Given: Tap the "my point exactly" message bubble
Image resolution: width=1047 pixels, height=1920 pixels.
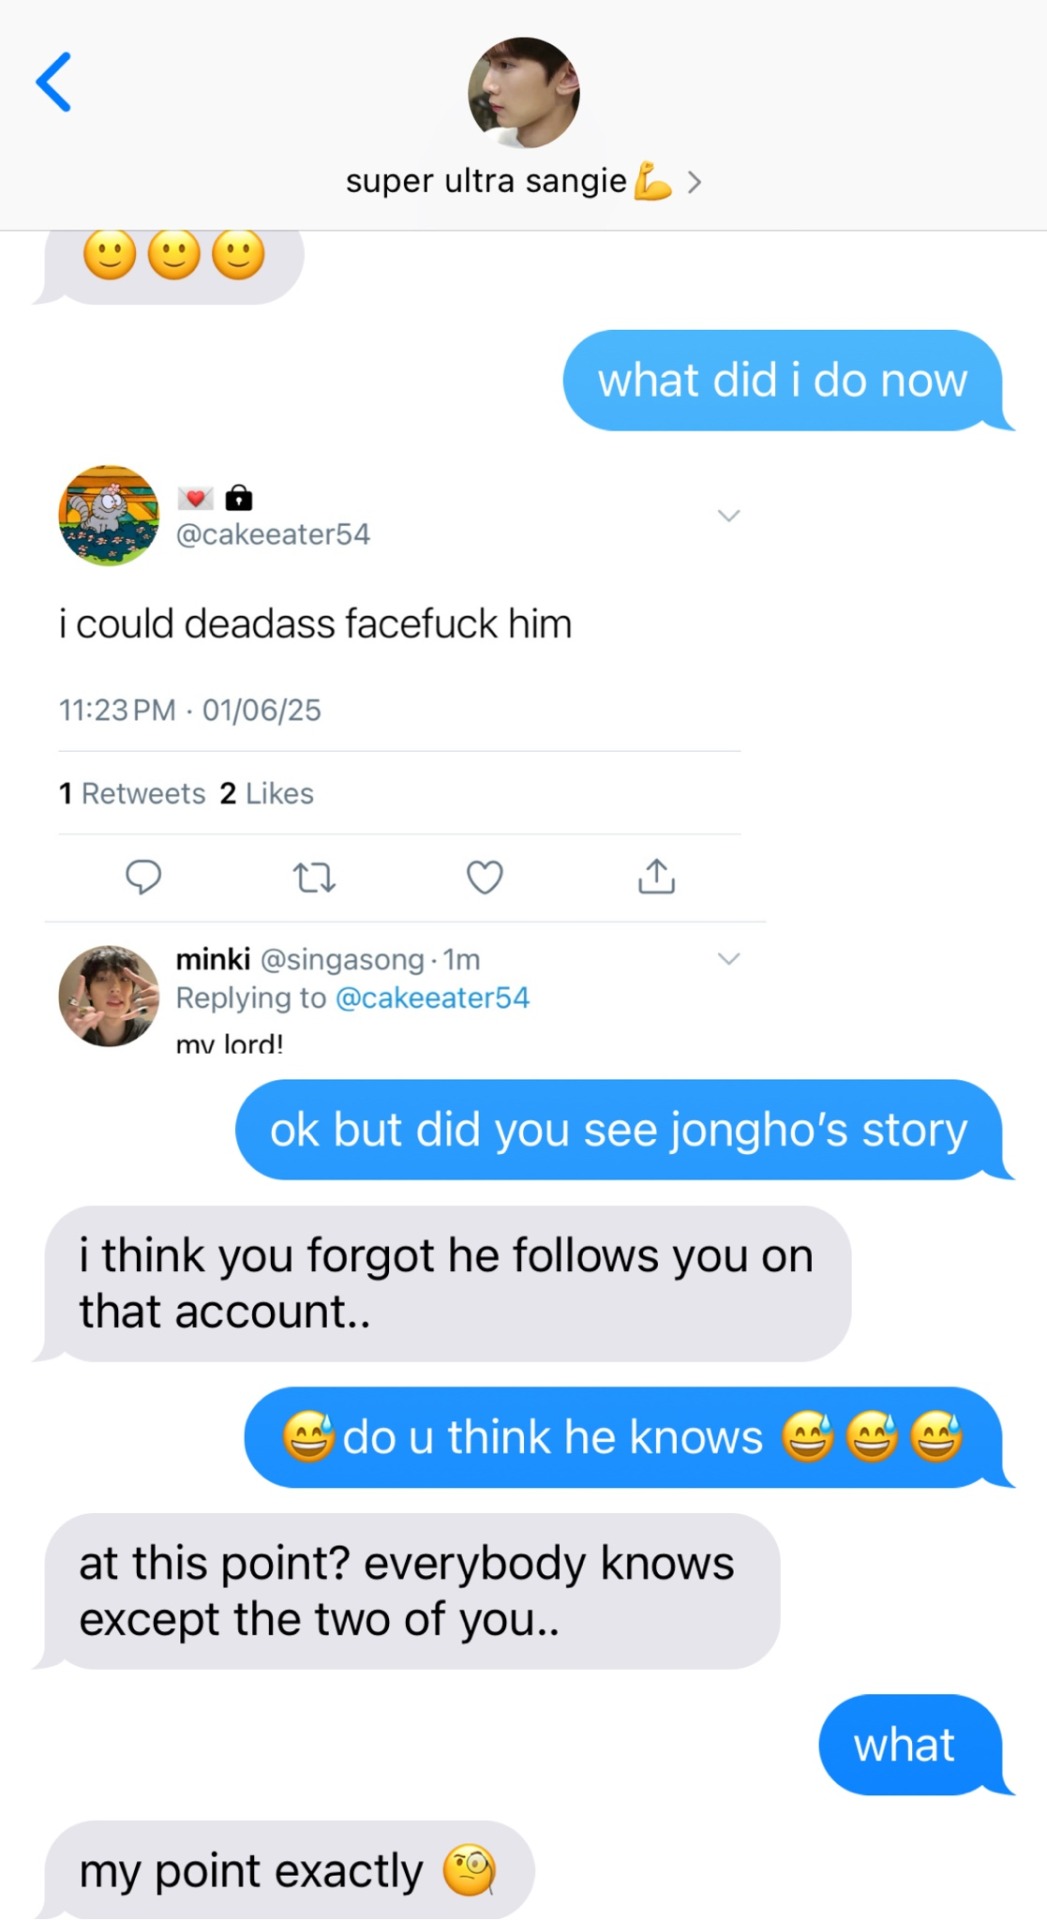Looking at the screenshot, I should tap(288, 1870).
